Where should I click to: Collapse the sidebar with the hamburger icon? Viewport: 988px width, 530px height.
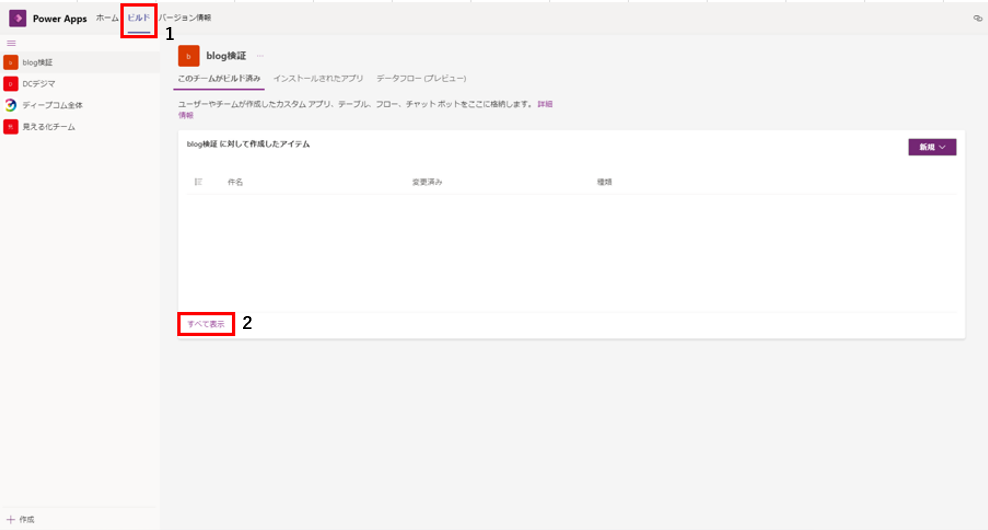pyautogui.click(x=11, y=43)
